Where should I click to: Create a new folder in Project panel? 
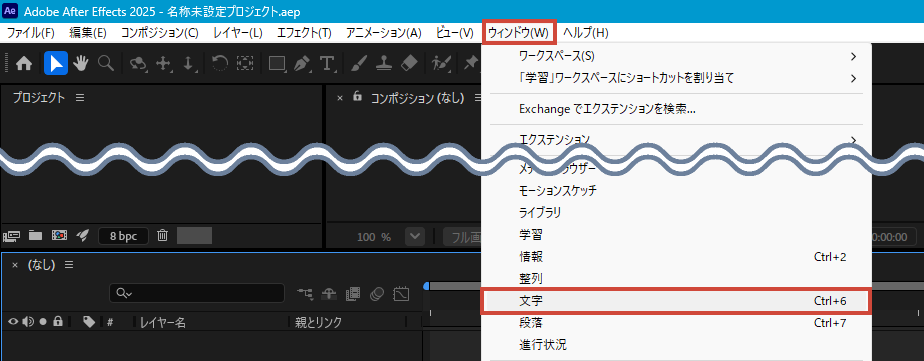(x=36, y=236)
